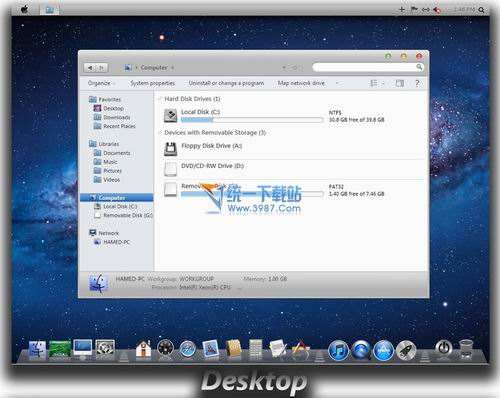Collapse Devices with Removable Storage group
The width and height of the screenshot is (500, 398).
160,133
